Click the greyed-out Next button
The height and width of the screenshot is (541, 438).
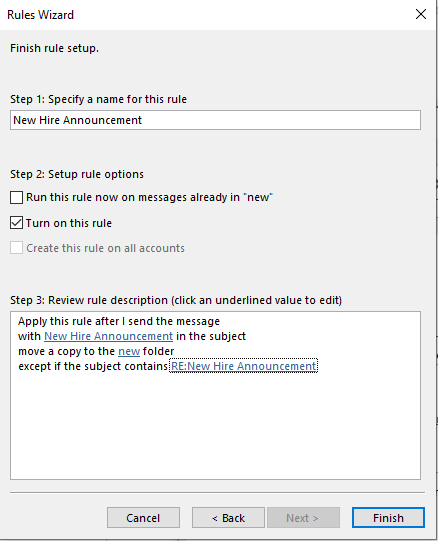(x=303, y=518)
